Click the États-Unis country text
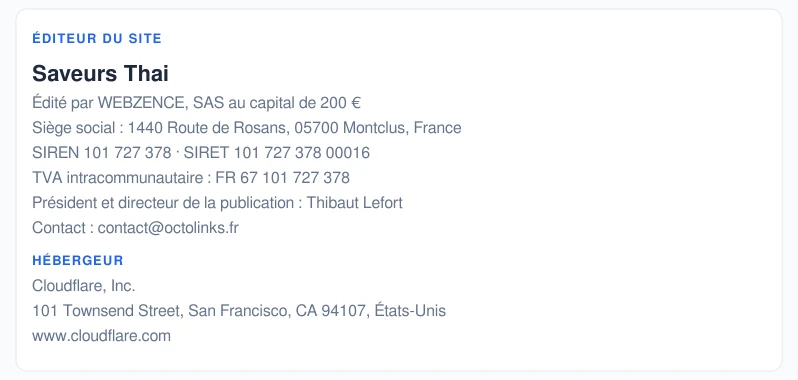The height and width of the screenshot is (380, 798). 410,311
